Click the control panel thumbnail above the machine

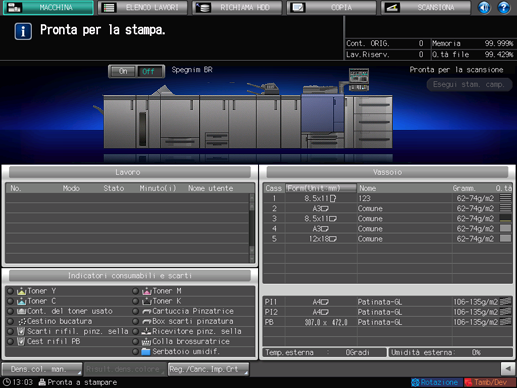pyautogui.click(x=359, y=79)
